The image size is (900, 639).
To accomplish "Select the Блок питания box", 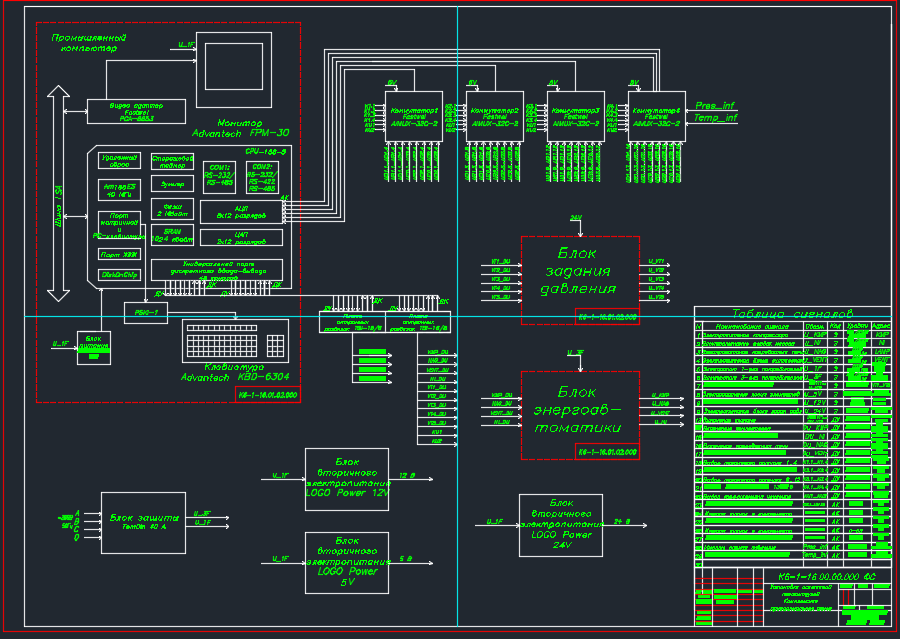I will click(94, 347).
